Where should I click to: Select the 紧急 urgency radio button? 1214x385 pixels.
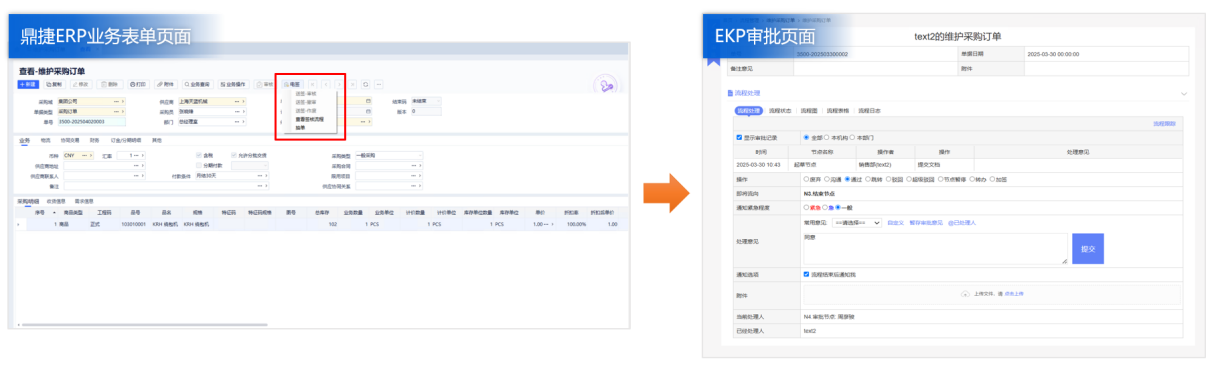pos(806,207)
